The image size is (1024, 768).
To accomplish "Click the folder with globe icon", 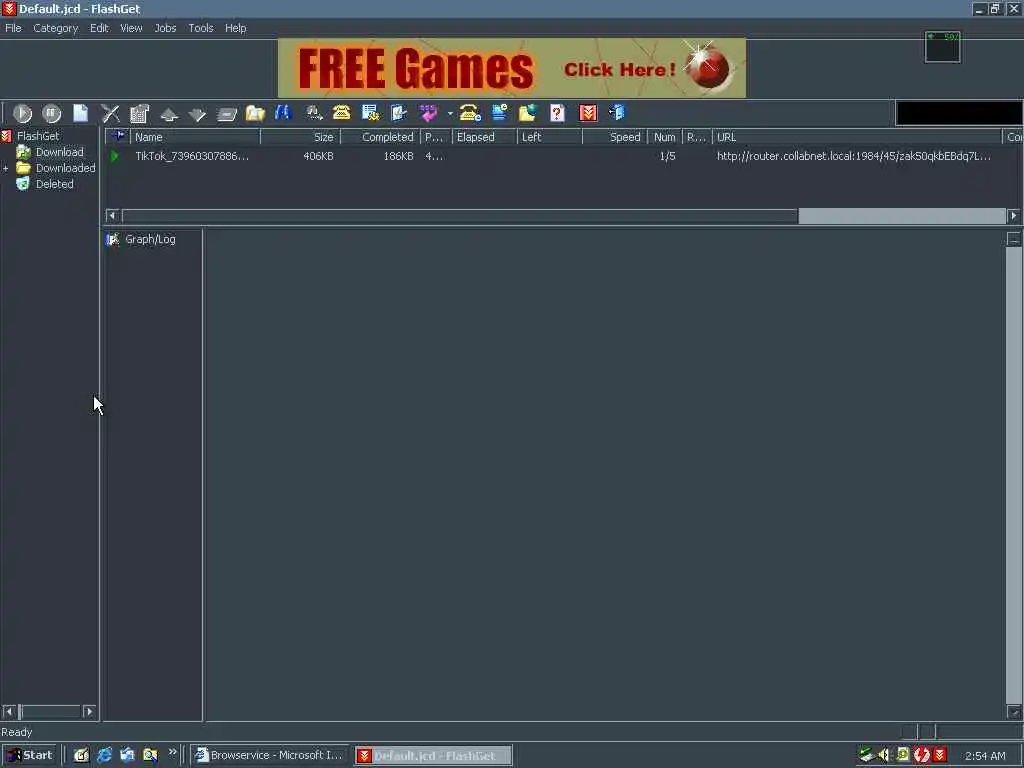I will [528, 113].
